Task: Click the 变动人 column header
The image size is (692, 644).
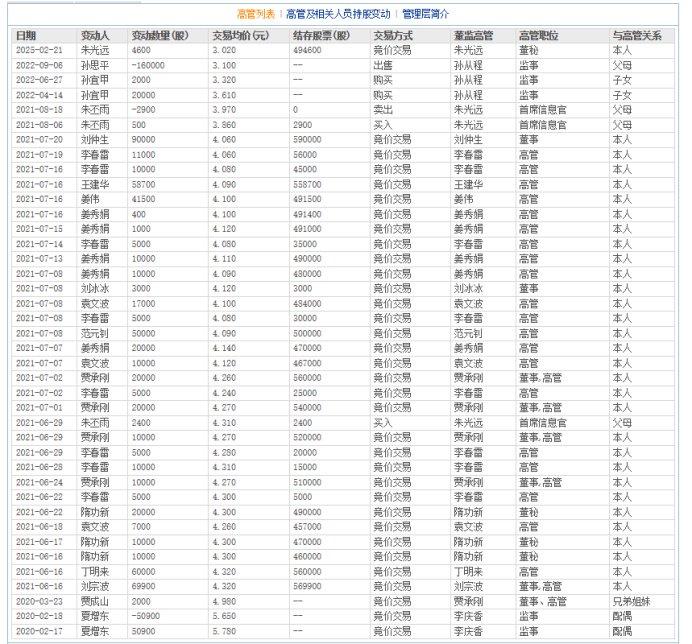Action: point(95,35)
